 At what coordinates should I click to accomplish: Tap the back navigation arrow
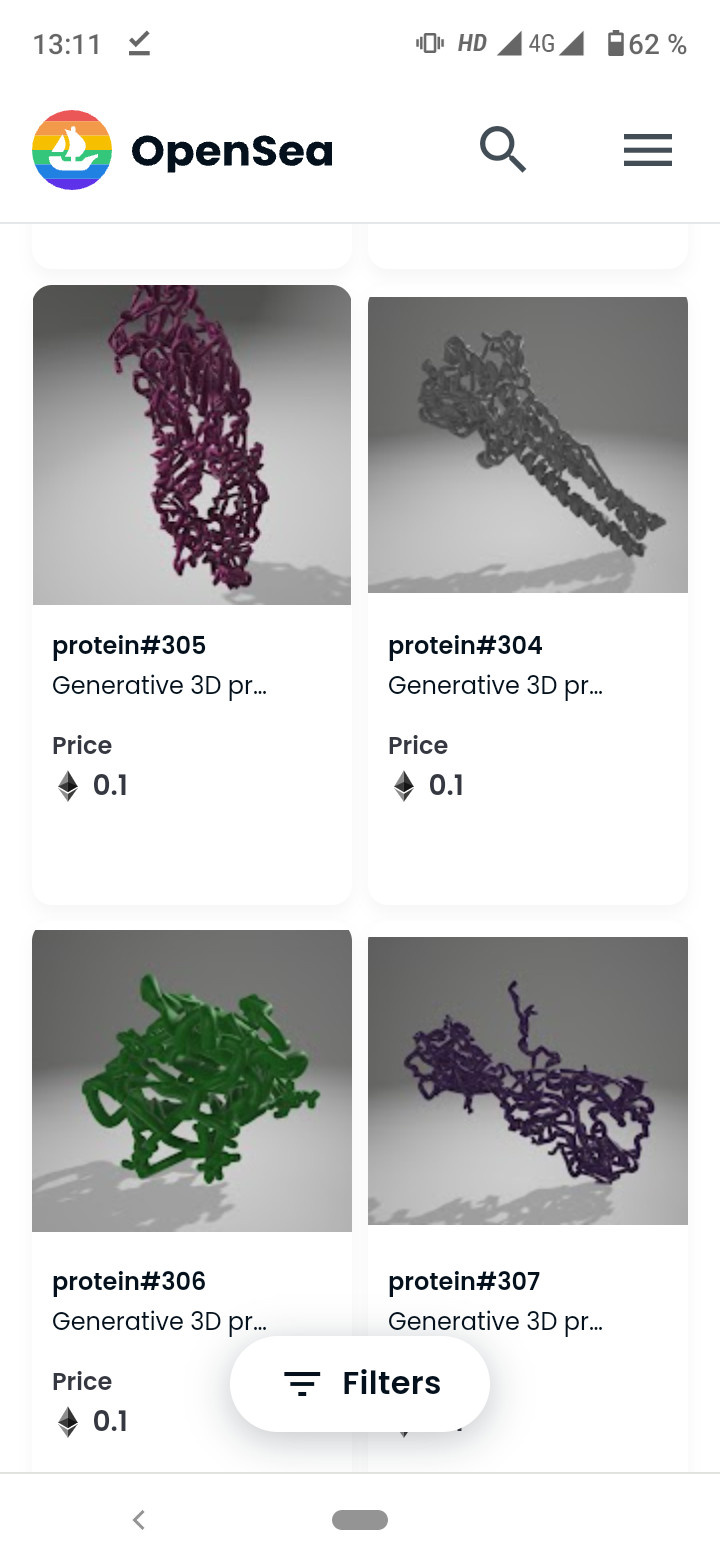tap(138, 1519)
